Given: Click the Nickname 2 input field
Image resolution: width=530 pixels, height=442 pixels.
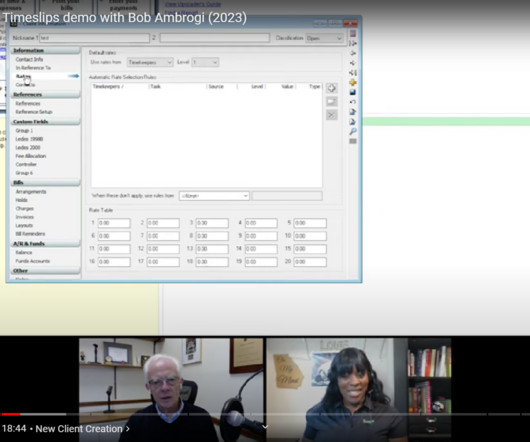Looking at the screenshot, I should point(215,38).
